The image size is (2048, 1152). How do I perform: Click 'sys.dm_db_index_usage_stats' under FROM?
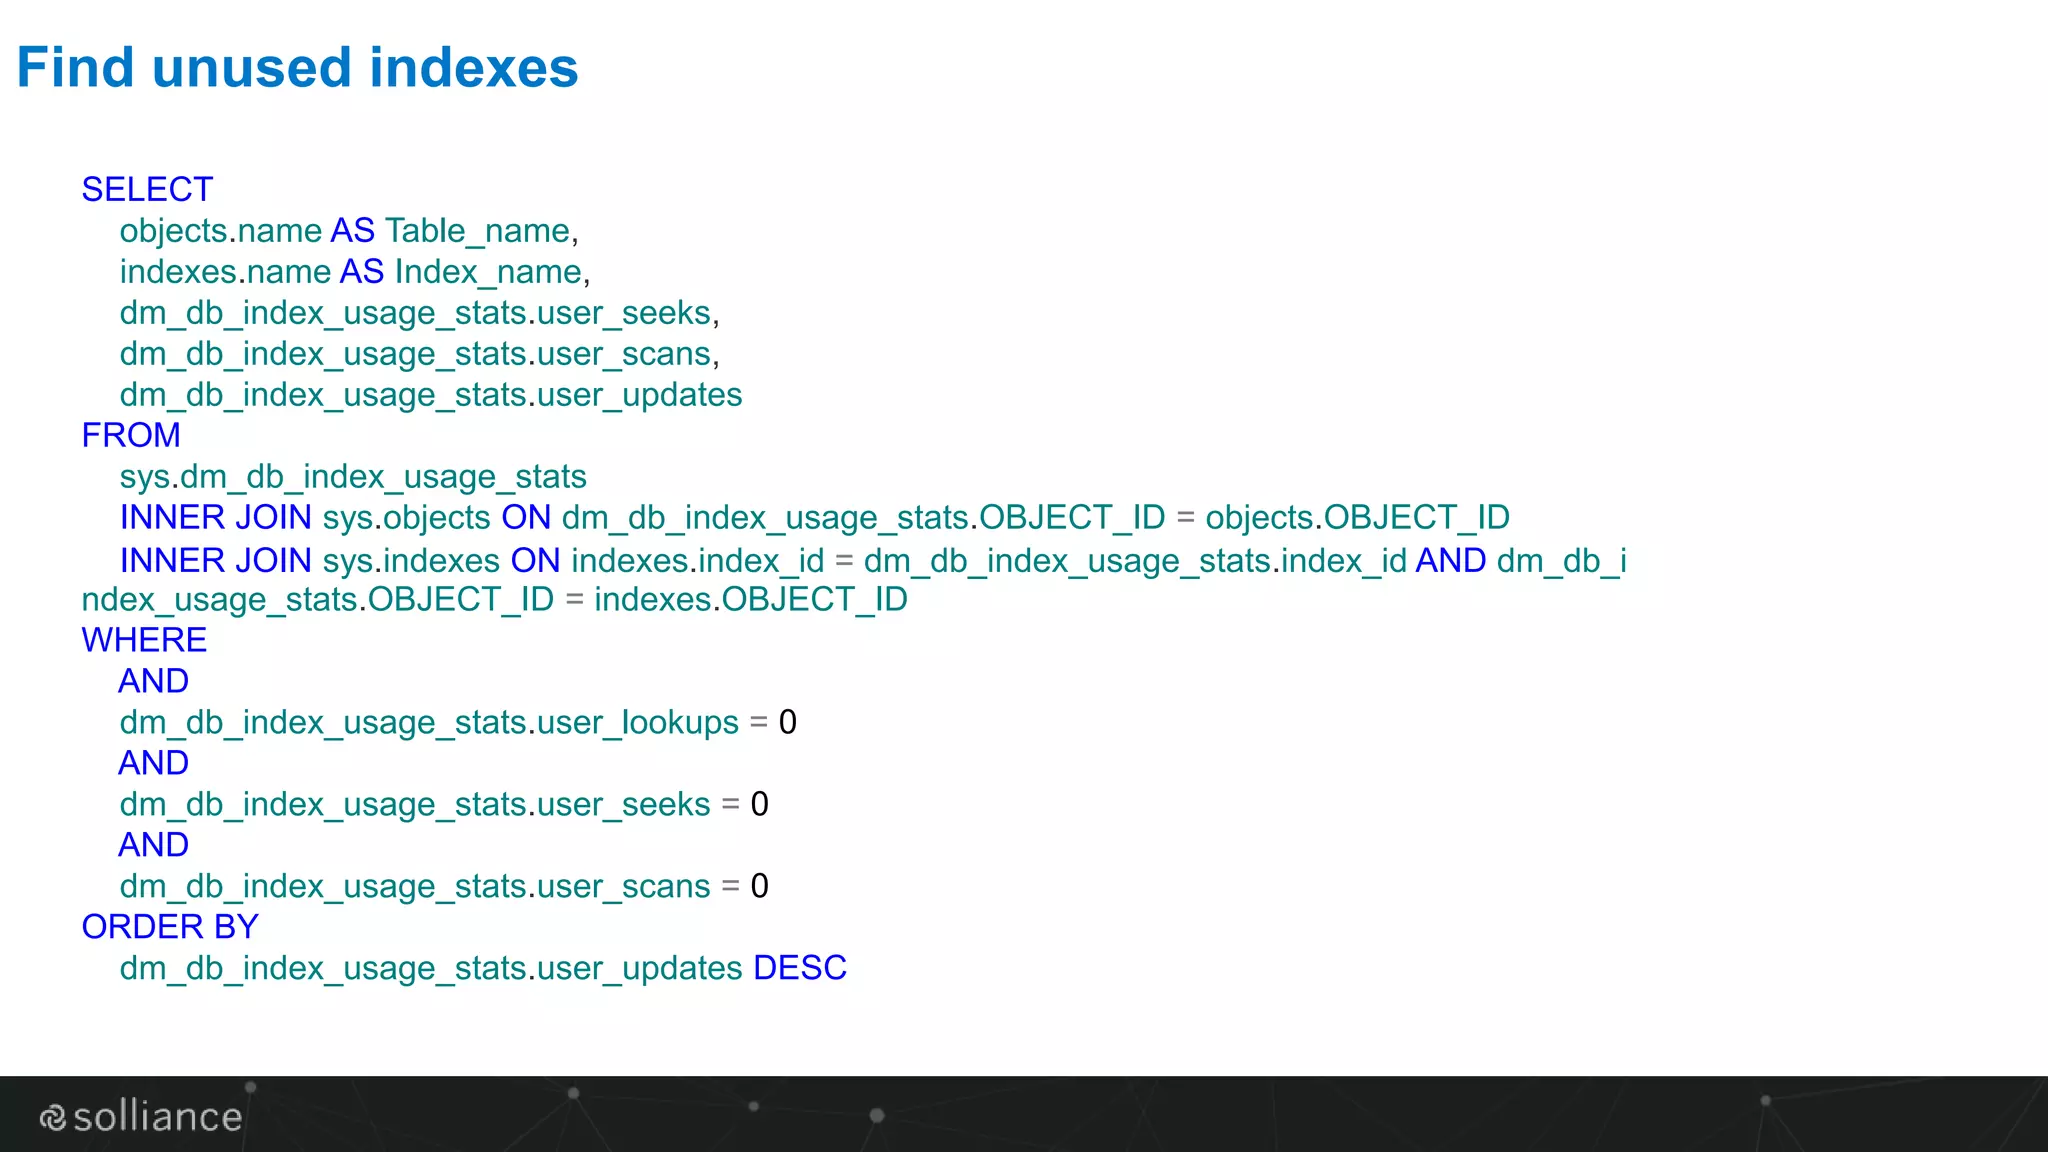(x=353, y=477)
